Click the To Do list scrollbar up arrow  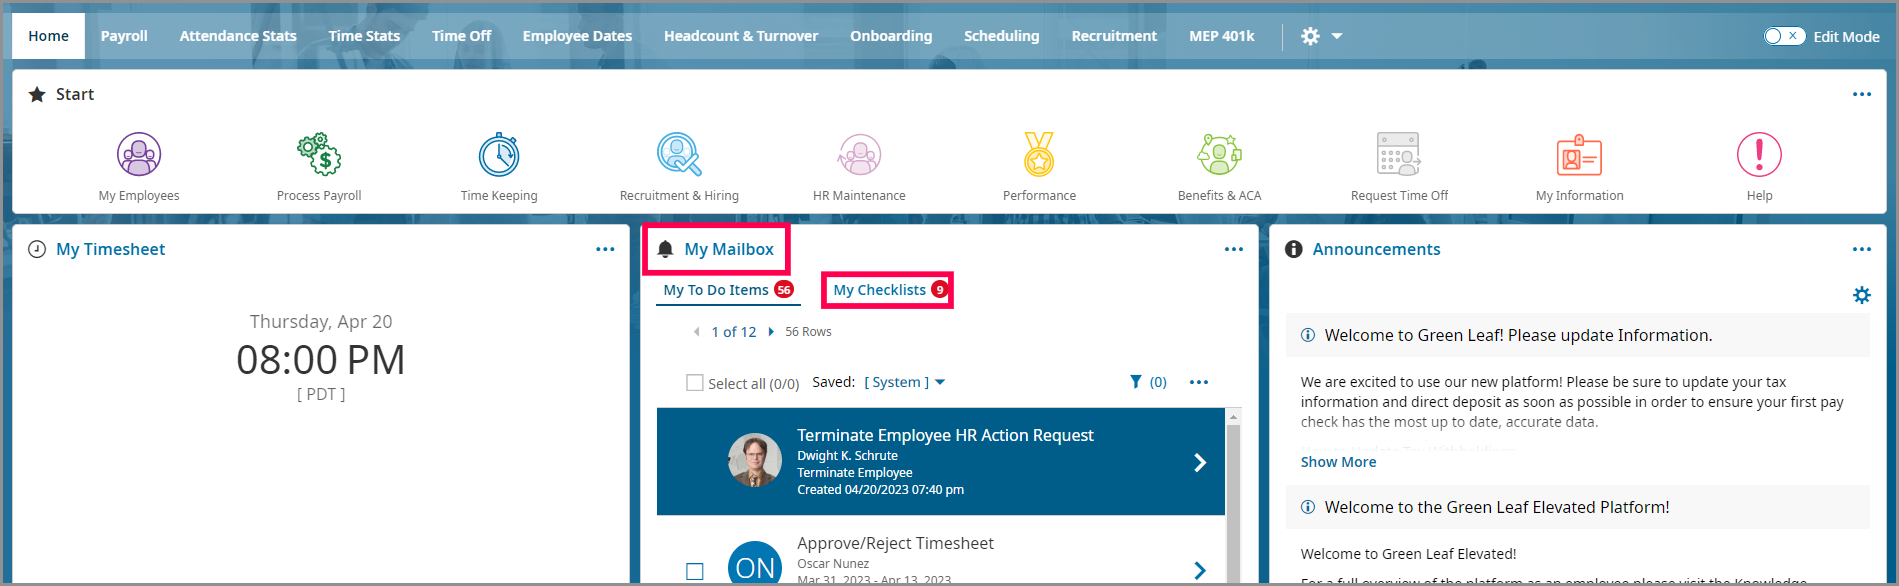[x=1233, y=416]
